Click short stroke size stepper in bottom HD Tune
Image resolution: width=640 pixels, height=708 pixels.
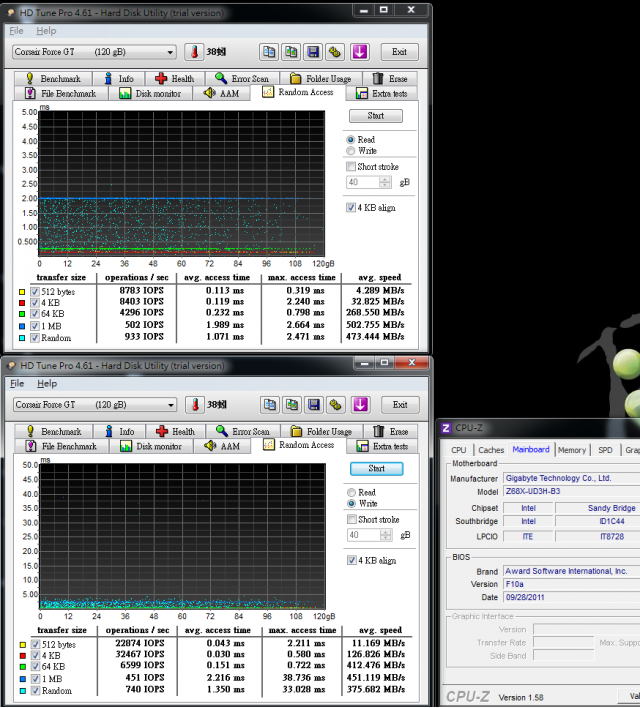click(x=386, y=535)
